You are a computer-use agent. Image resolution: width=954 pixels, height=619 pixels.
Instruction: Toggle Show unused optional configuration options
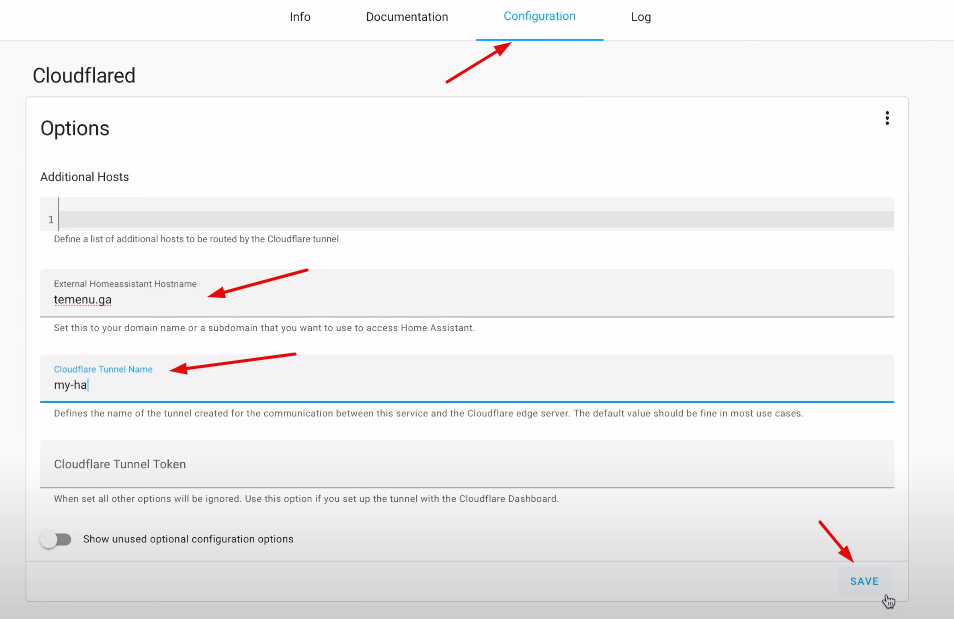click(56, 539)
